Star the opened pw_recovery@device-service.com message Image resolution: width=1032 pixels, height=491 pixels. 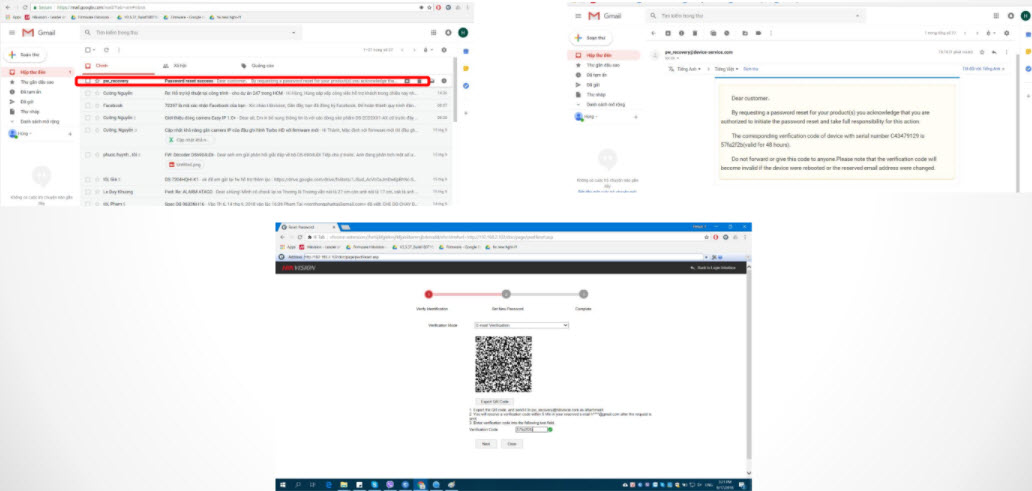click(x=983, y=51)
